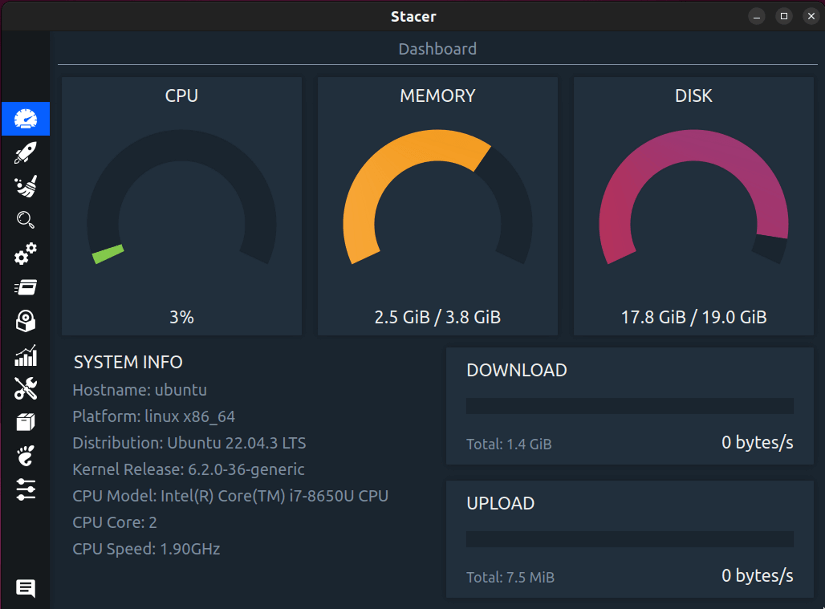Screen dimensions: 825x609
Task: Click the DISK card title
Action: tap(693, 96)
